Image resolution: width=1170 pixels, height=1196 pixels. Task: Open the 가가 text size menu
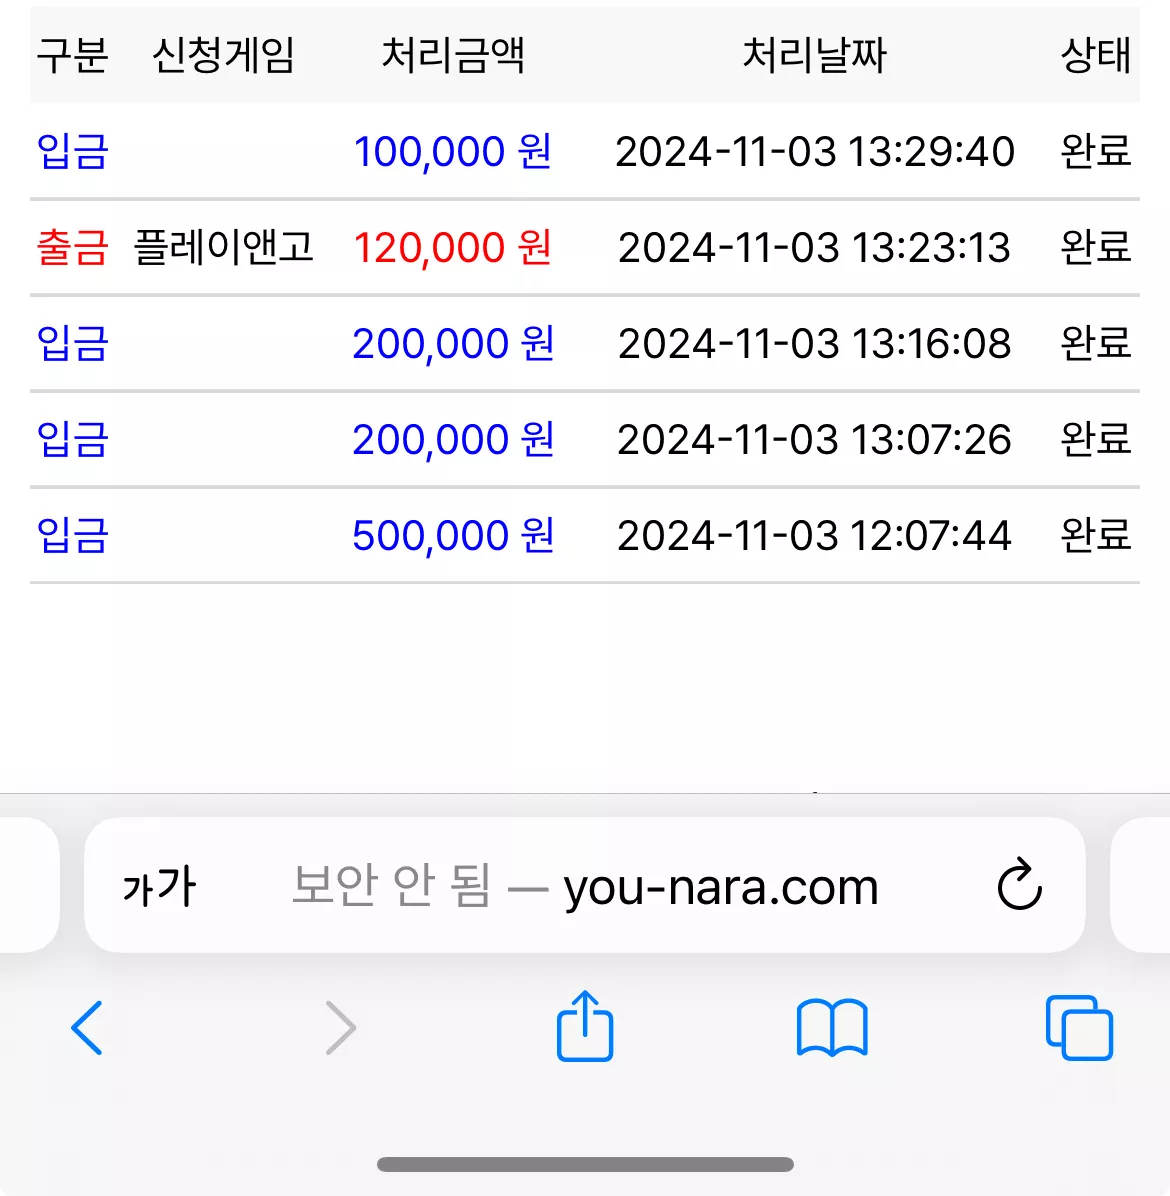[x=159, y=886]
